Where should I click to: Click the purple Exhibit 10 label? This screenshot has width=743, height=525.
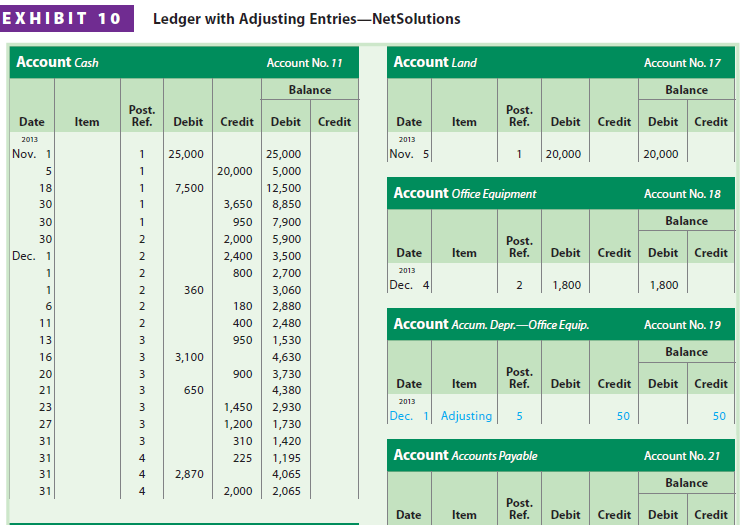click(x=66, y=19)
